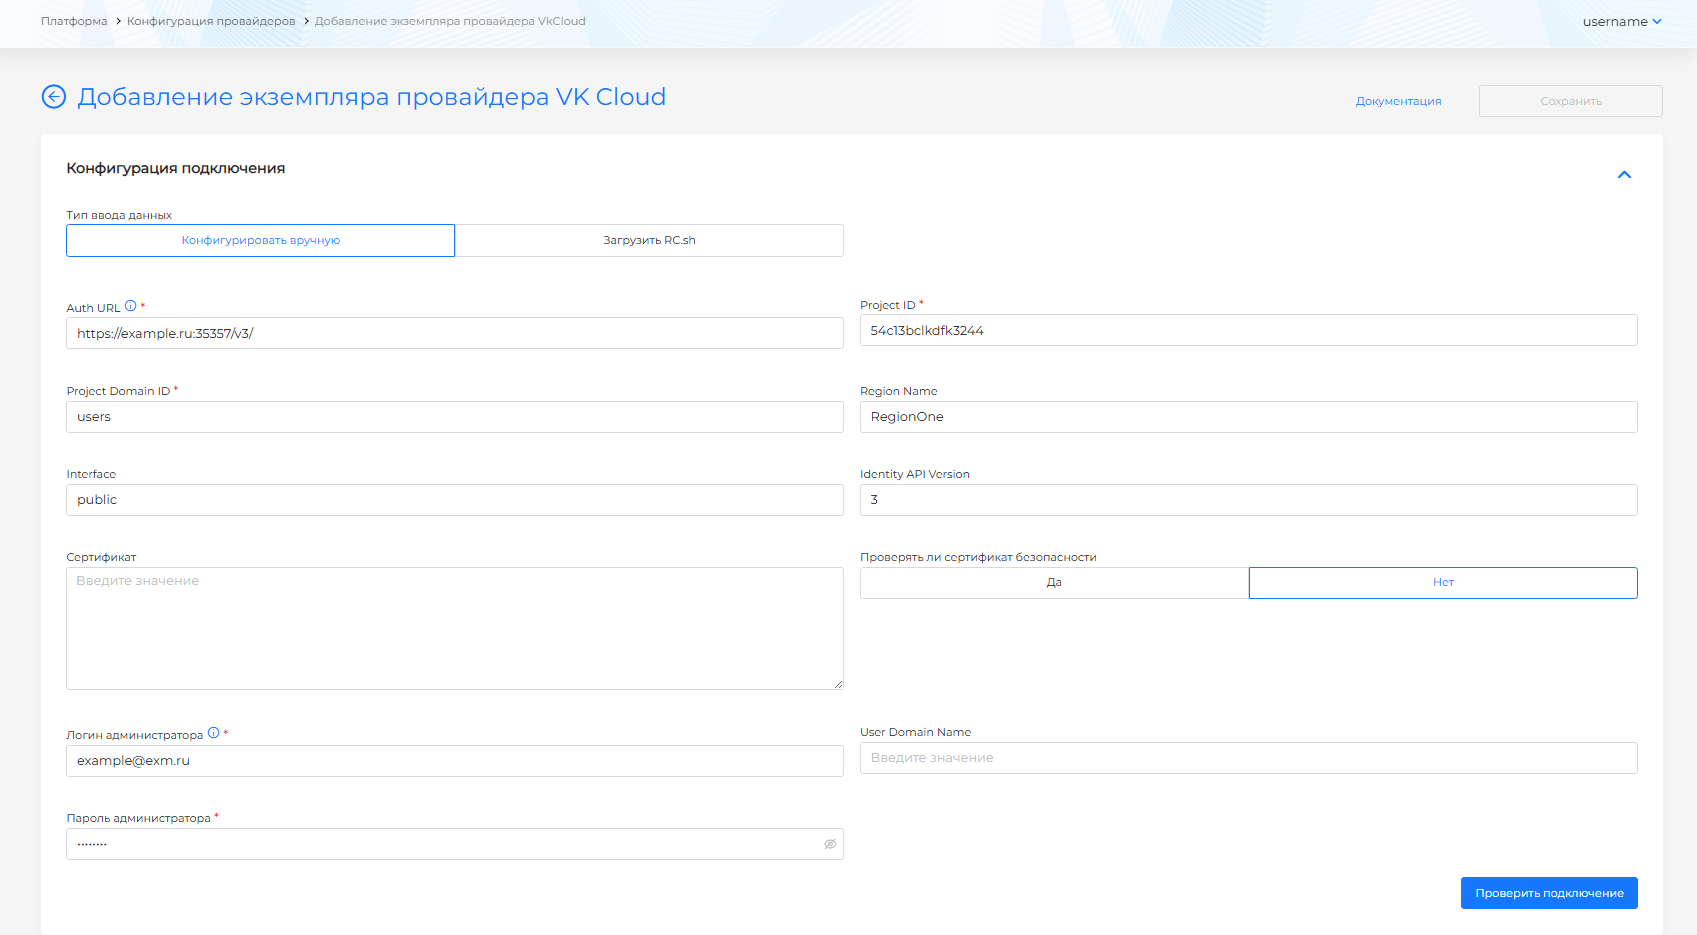Focus the Auth URL input field

pos(454,334)
